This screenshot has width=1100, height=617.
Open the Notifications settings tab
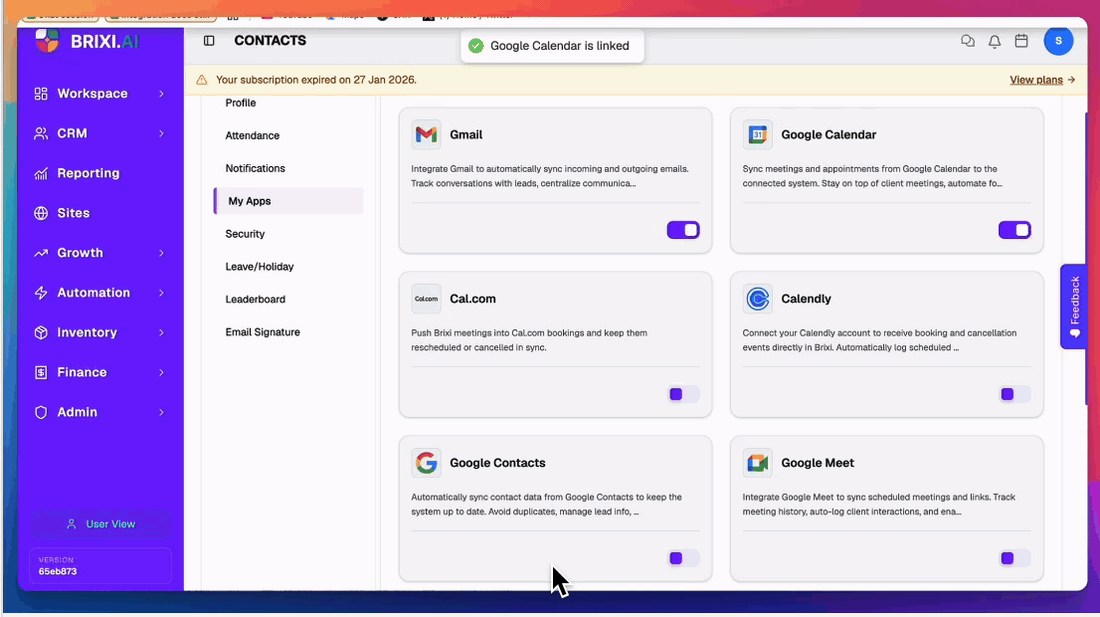click(x=255, y=168)
